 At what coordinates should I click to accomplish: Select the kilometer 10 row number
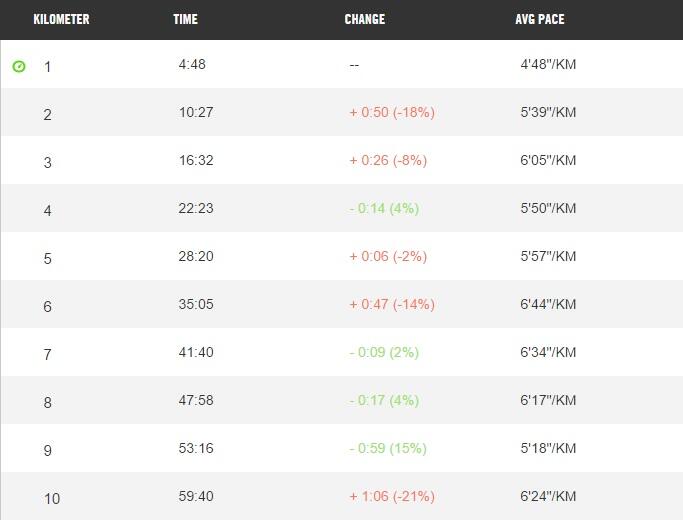51,499
